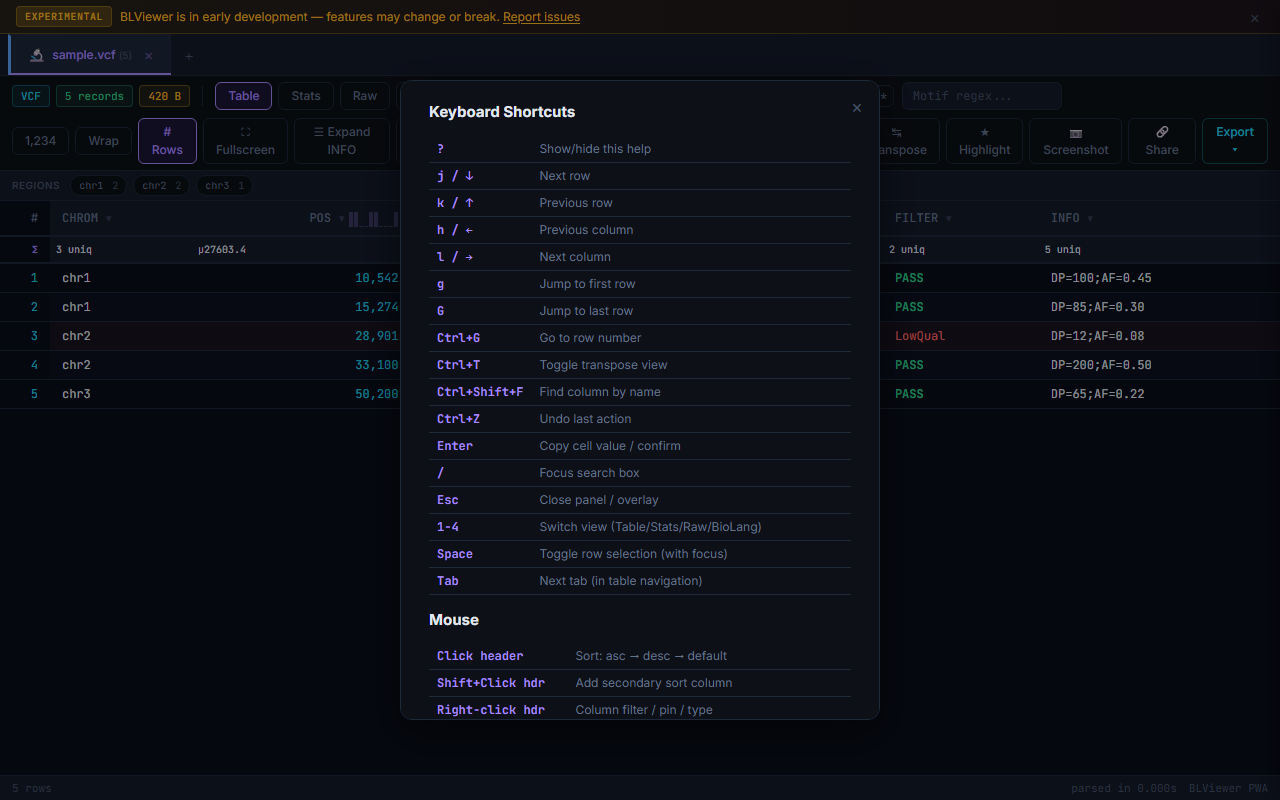Select the chr2 region chip
1280x800 pixels.
(x=161, y=185)
